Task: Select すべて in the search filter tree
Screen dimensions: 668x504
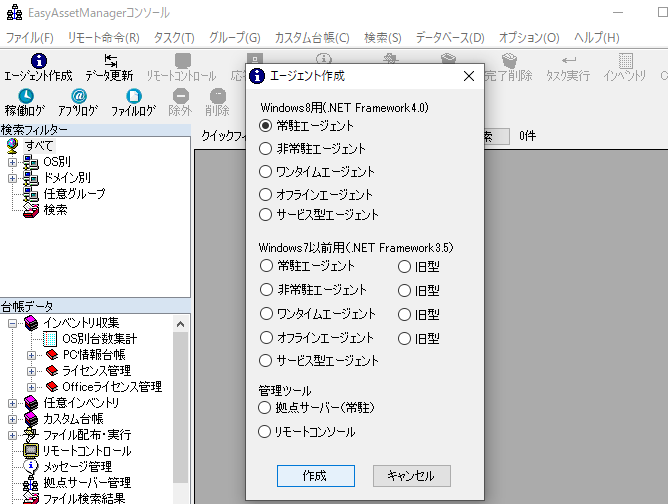Action: click(x=39, y=146)
